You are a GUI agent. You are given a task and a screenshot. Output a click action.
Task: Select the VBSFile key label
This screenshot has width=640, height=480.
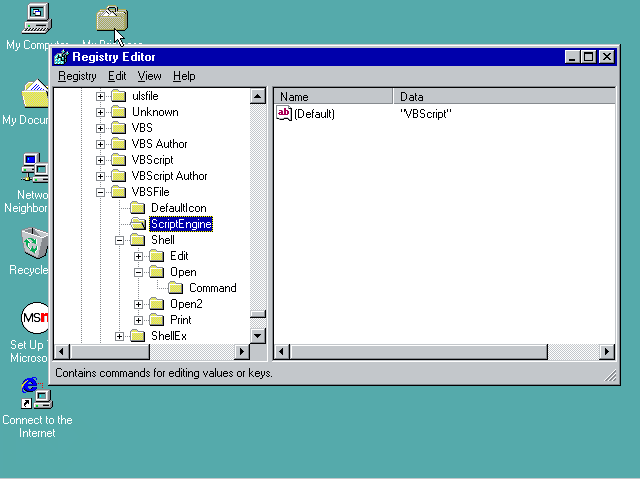pyautogui.click(x=150, y=192)
